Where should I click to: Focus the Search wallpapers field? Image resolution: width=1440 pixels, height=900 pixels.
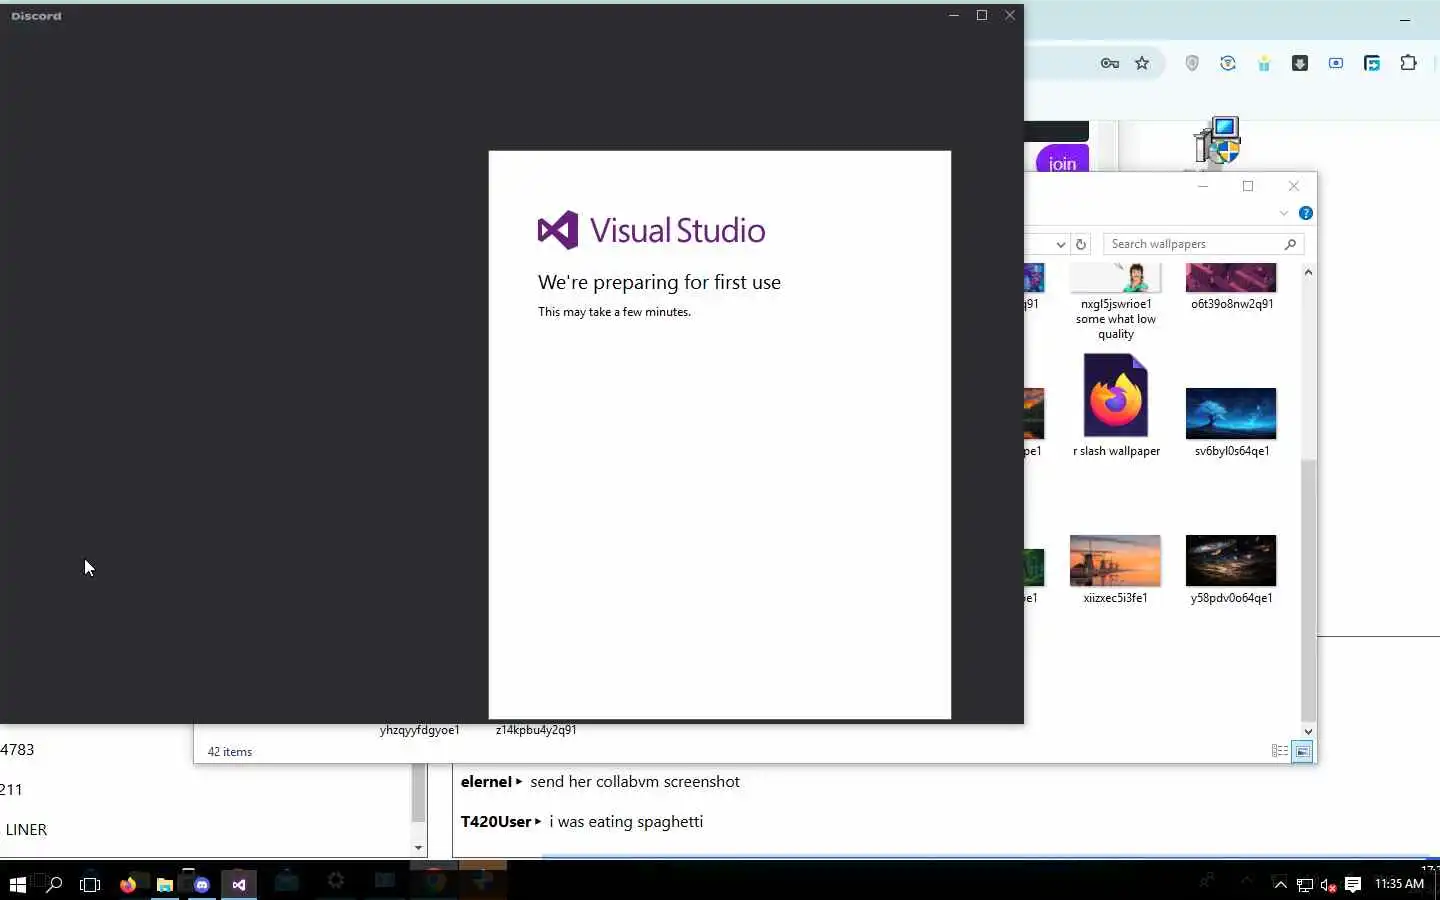pyautogui.click(x=1203, y=244)
